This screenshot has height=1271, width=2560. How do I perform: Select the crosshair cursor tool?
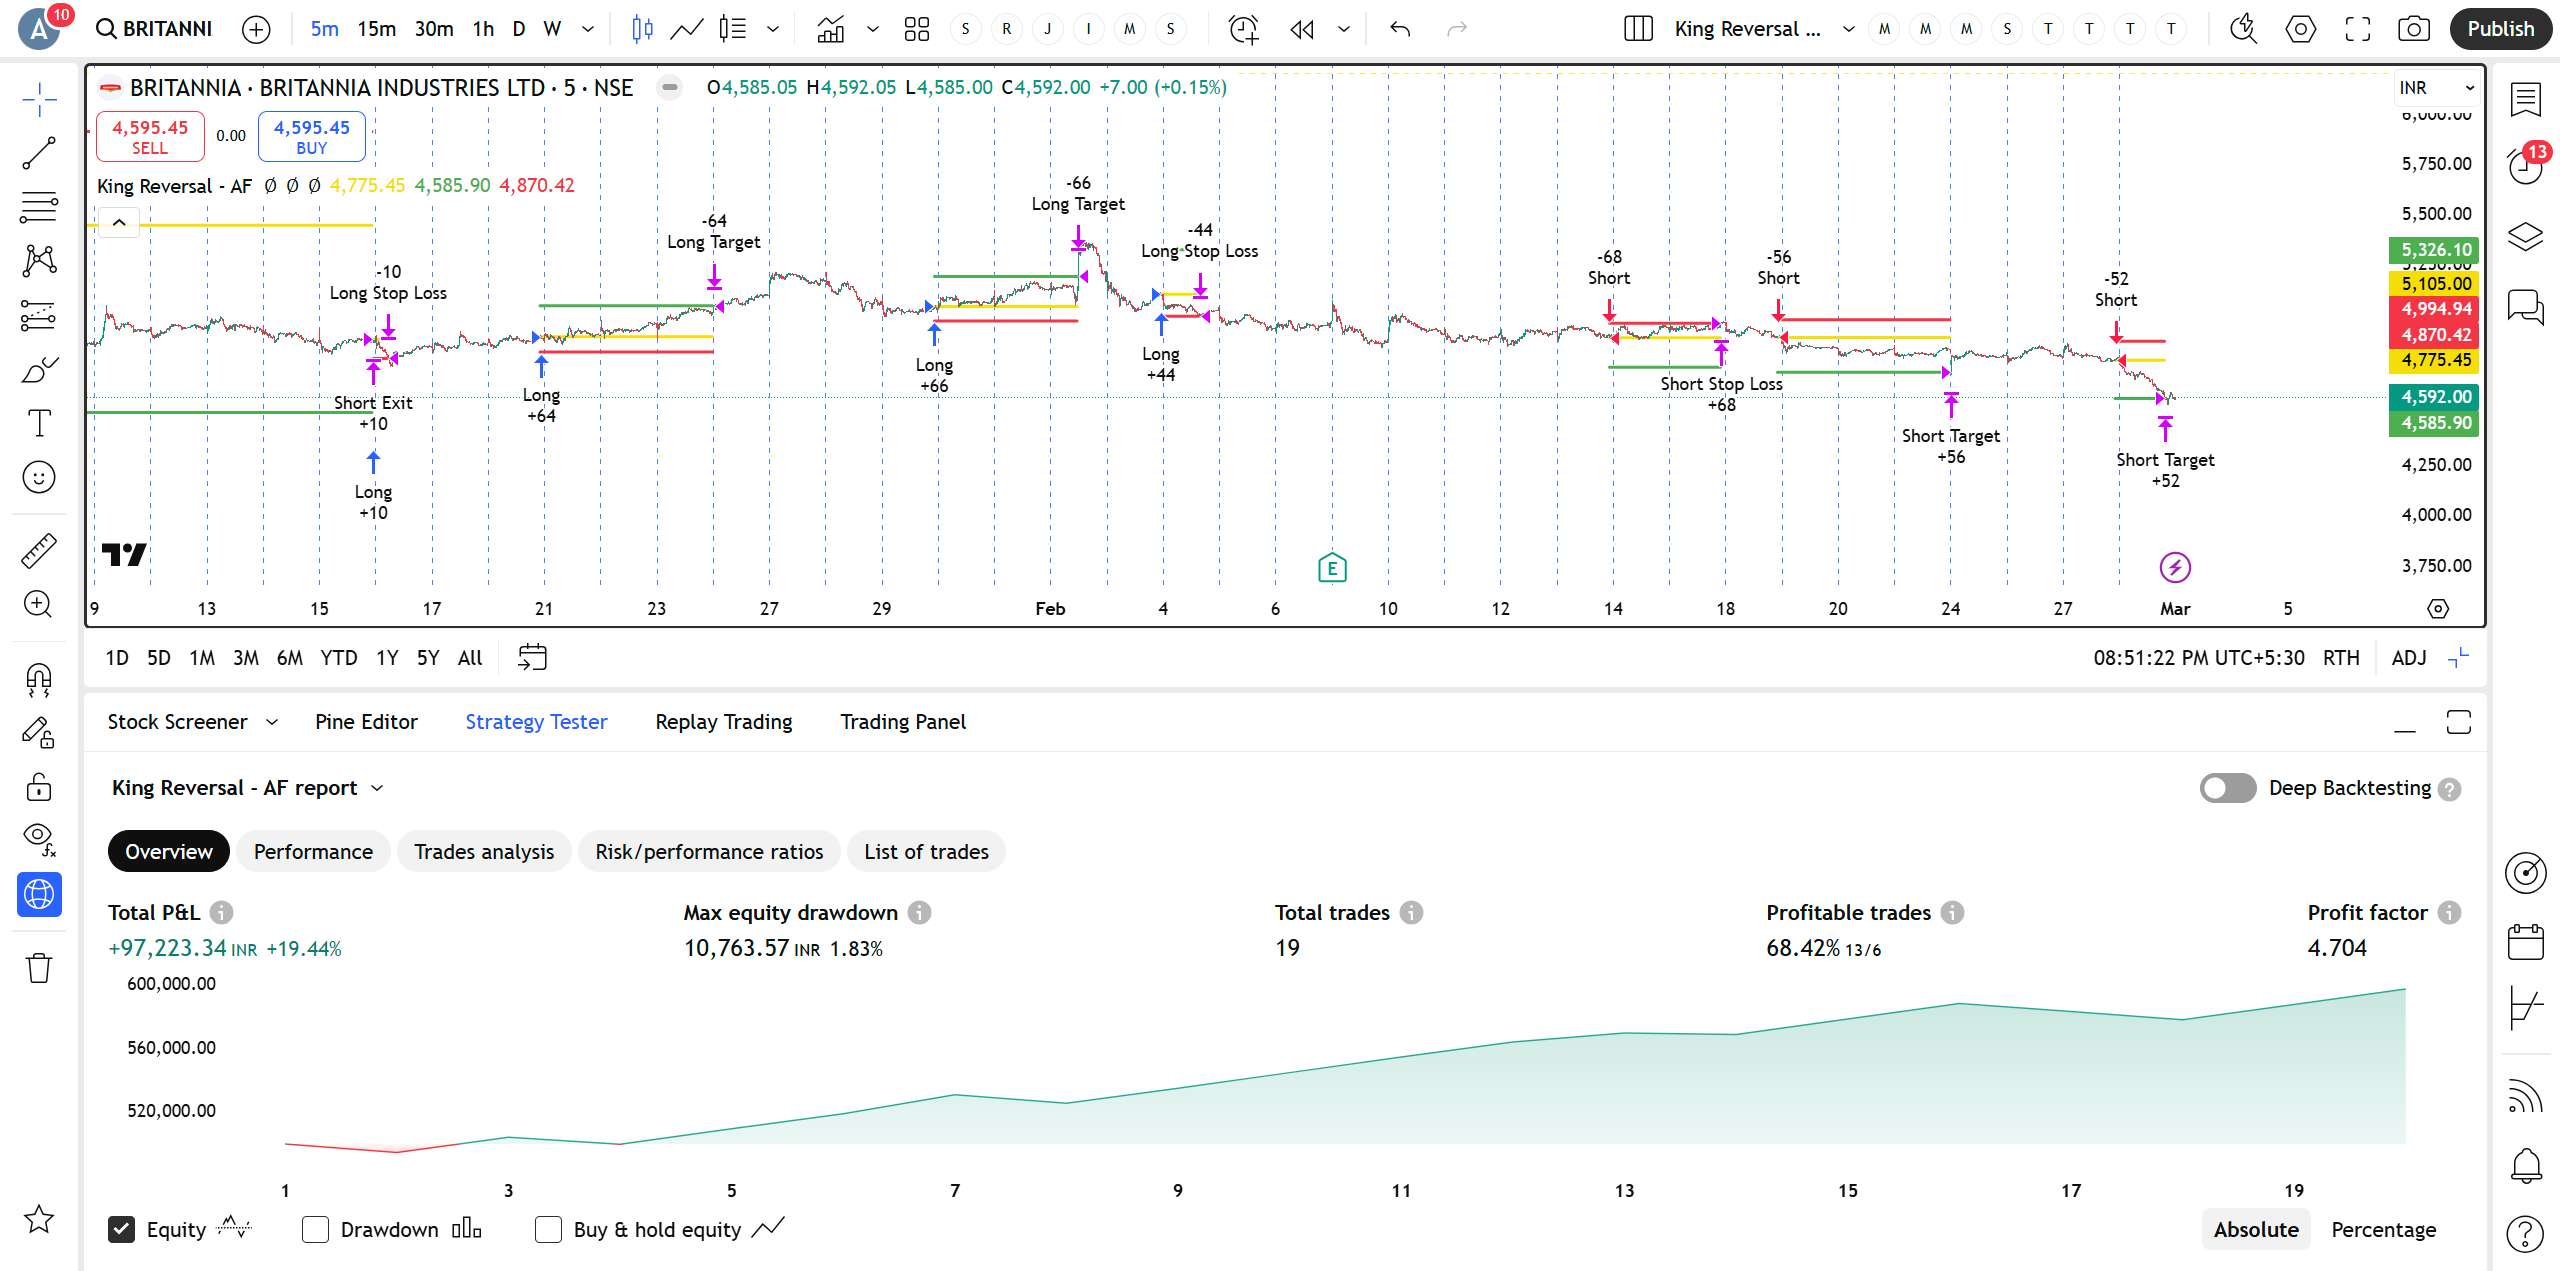pos(39,99)
